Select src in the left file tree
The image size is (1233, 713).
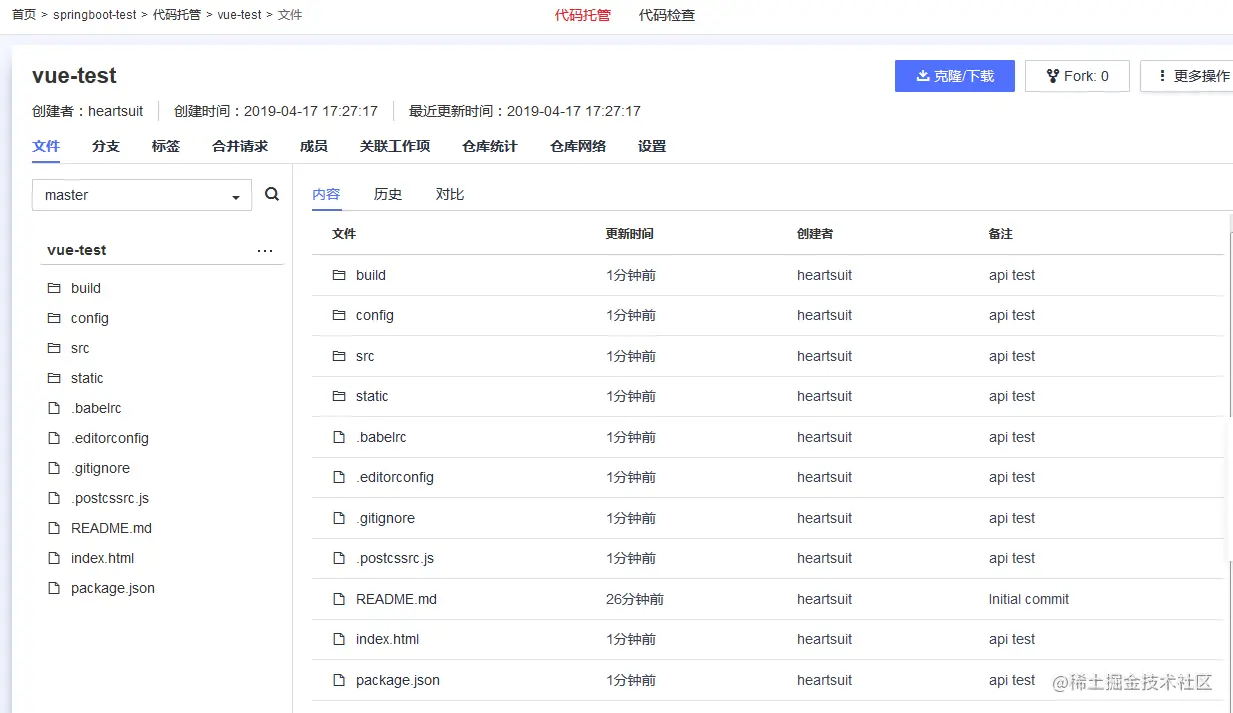(80, 348)
